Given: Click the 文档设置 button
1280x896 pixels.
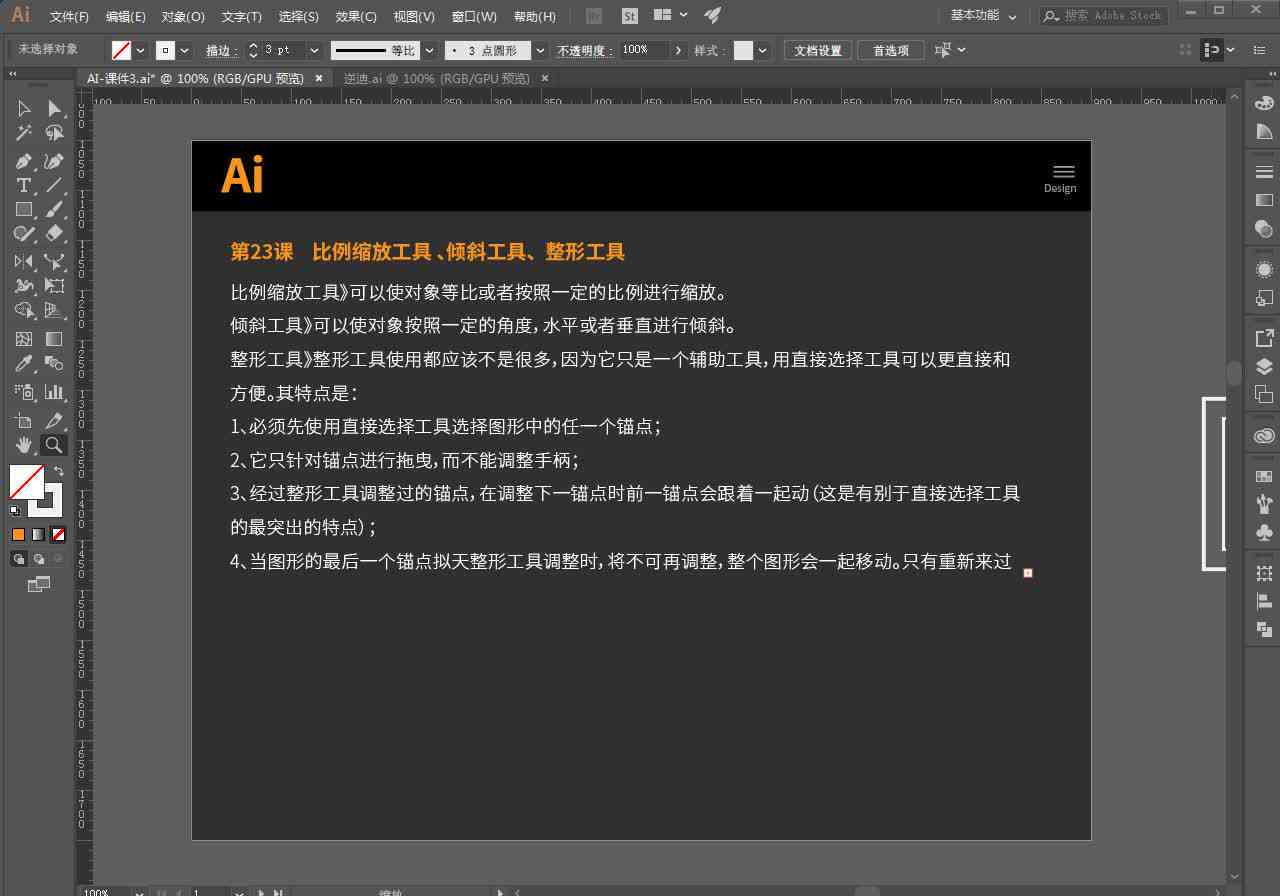Looking at the screenshot, I should pos(818,50).
